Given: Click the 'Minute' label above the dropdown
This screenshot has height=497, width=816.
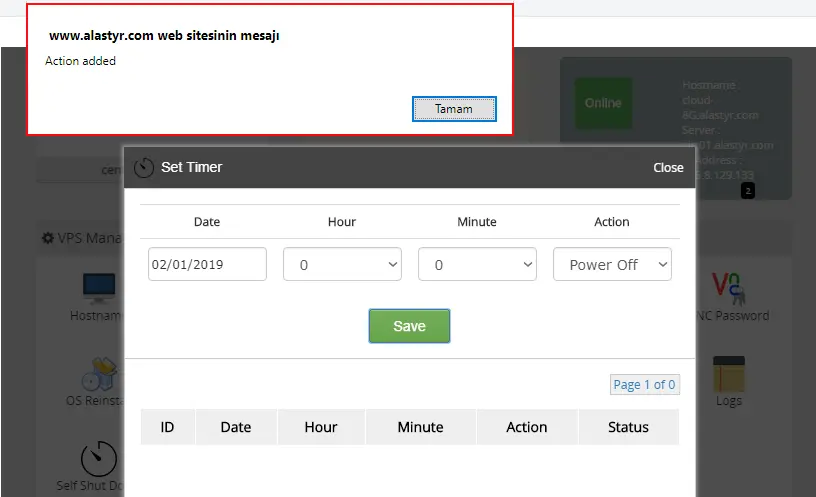Looking at the screenshot, I should tap(477, 222).
